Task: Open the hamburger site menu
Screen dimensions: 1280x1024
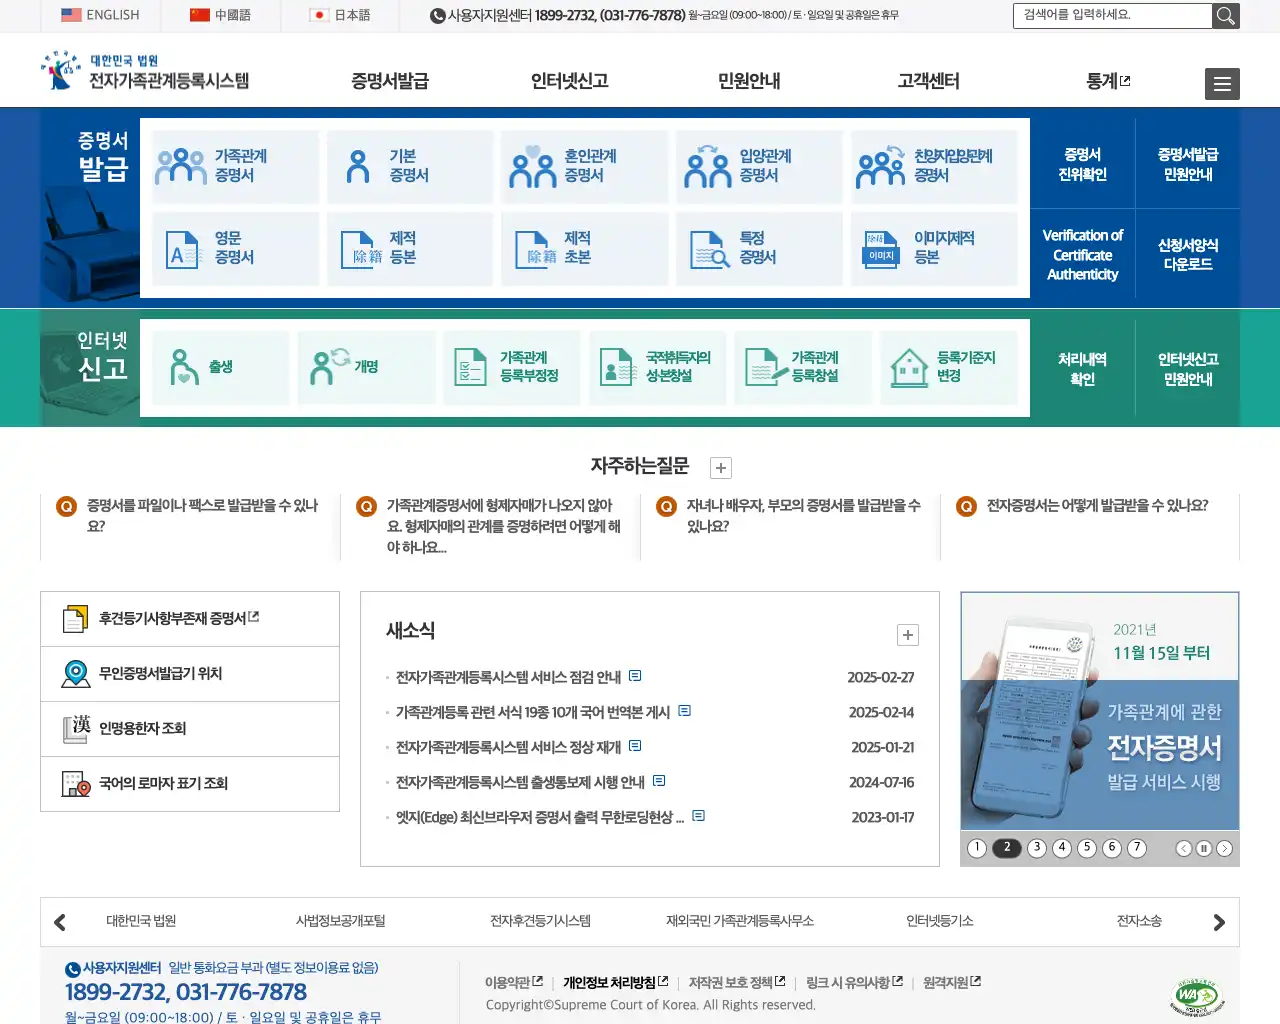Action: click(x=1221, y=84)
